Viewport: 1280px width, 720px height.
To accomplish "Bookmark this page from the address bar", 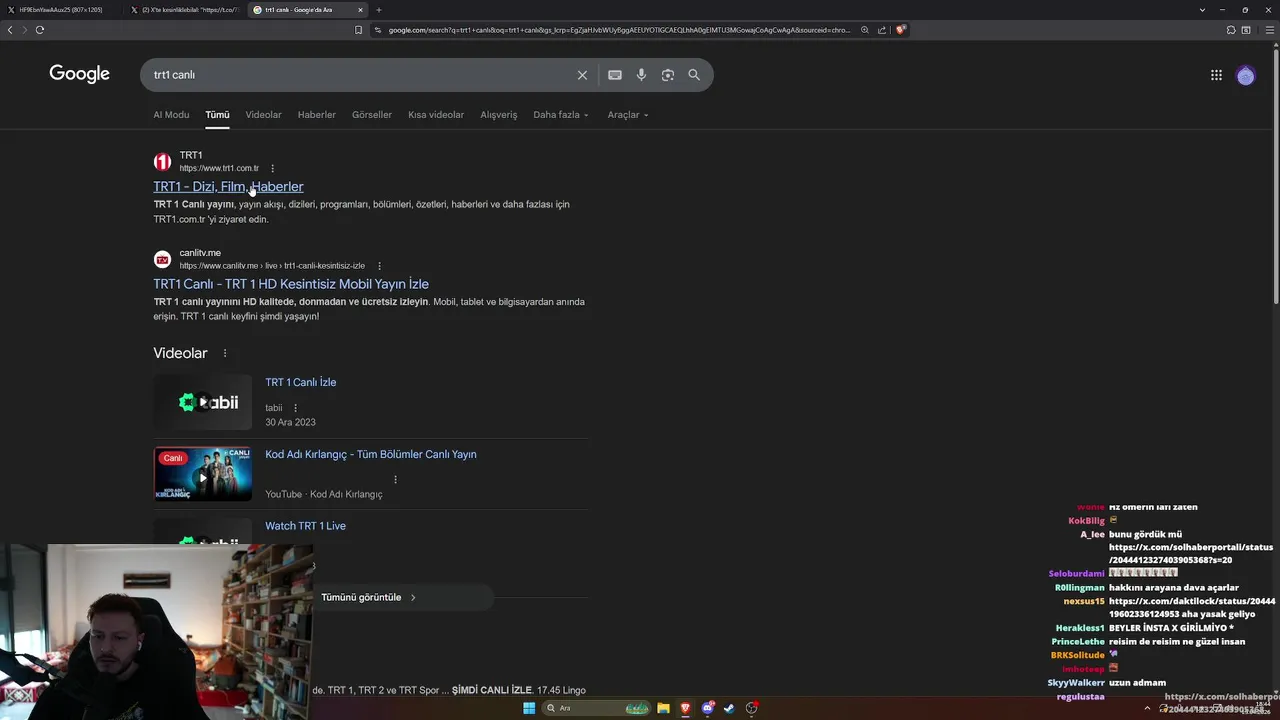I will [x=358, y=30].
